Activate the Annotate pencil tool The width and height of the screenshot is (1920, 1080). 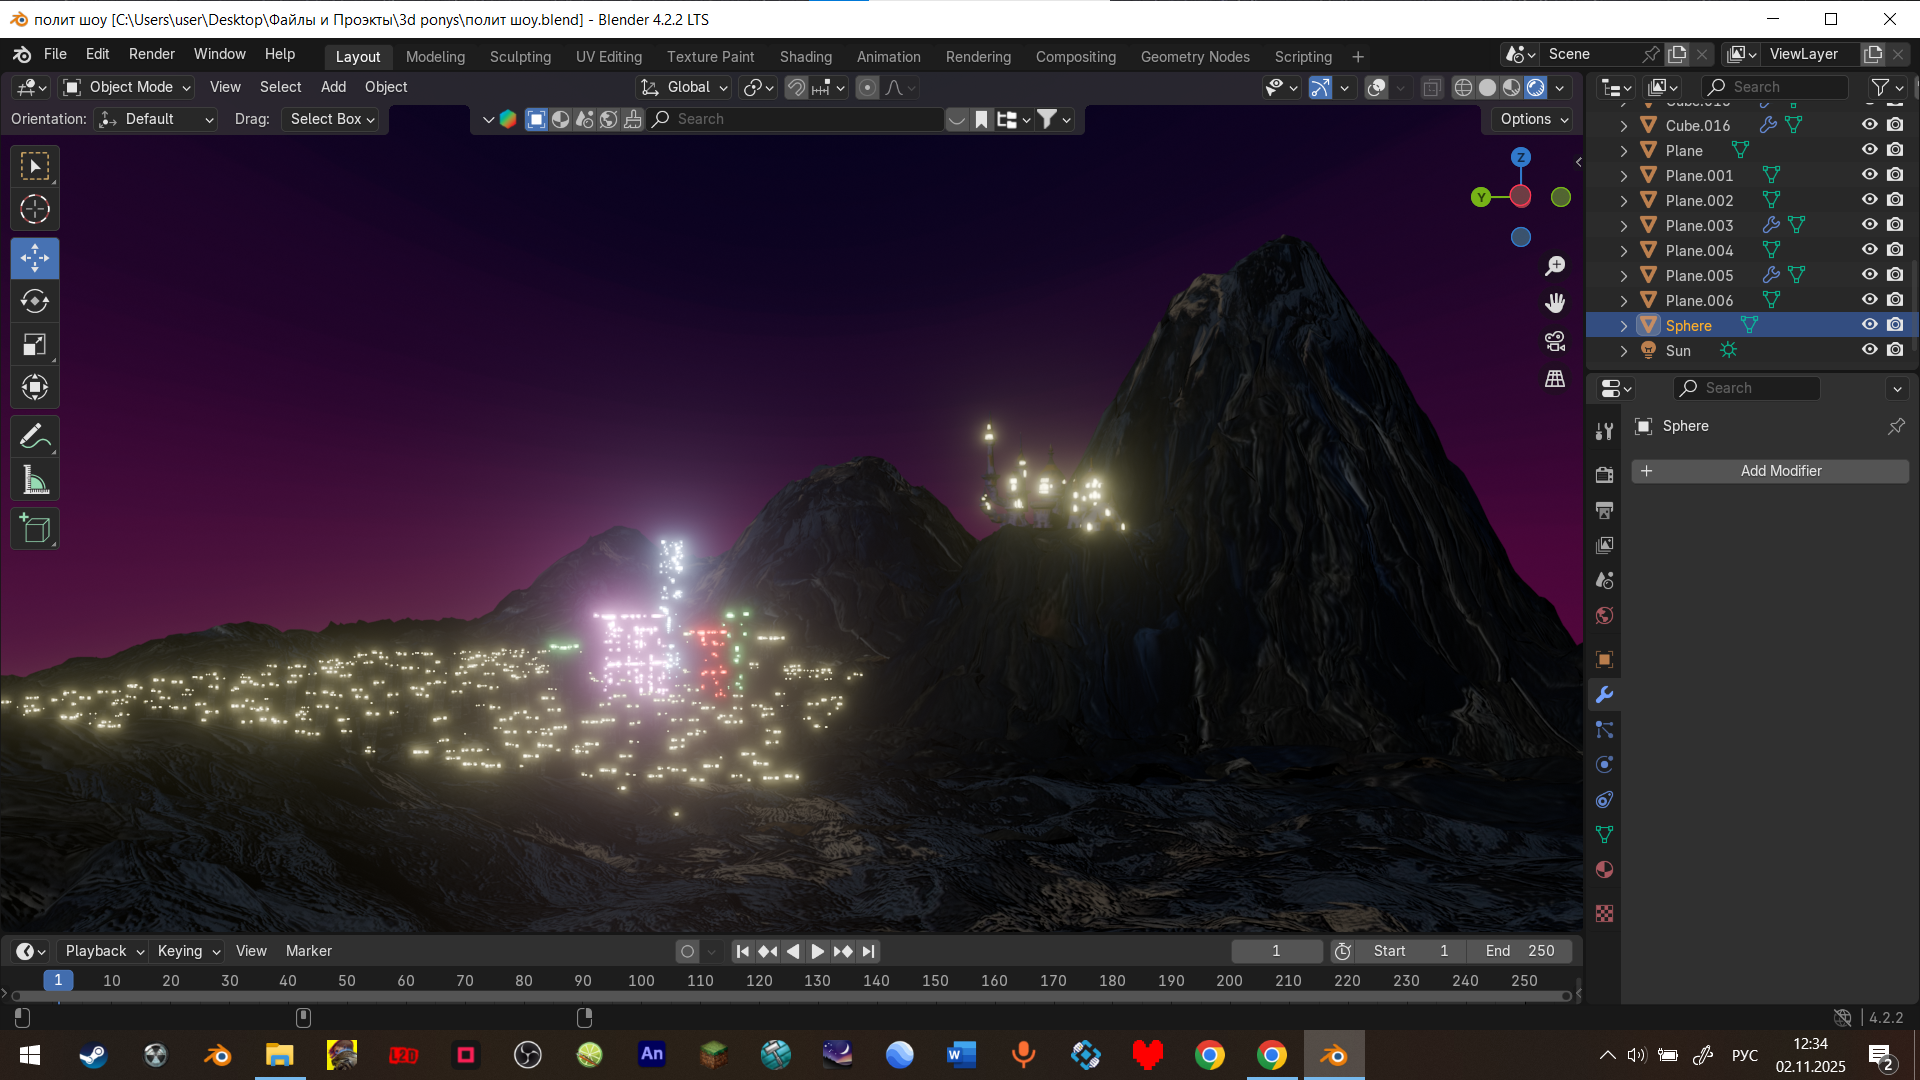(35, 437)
